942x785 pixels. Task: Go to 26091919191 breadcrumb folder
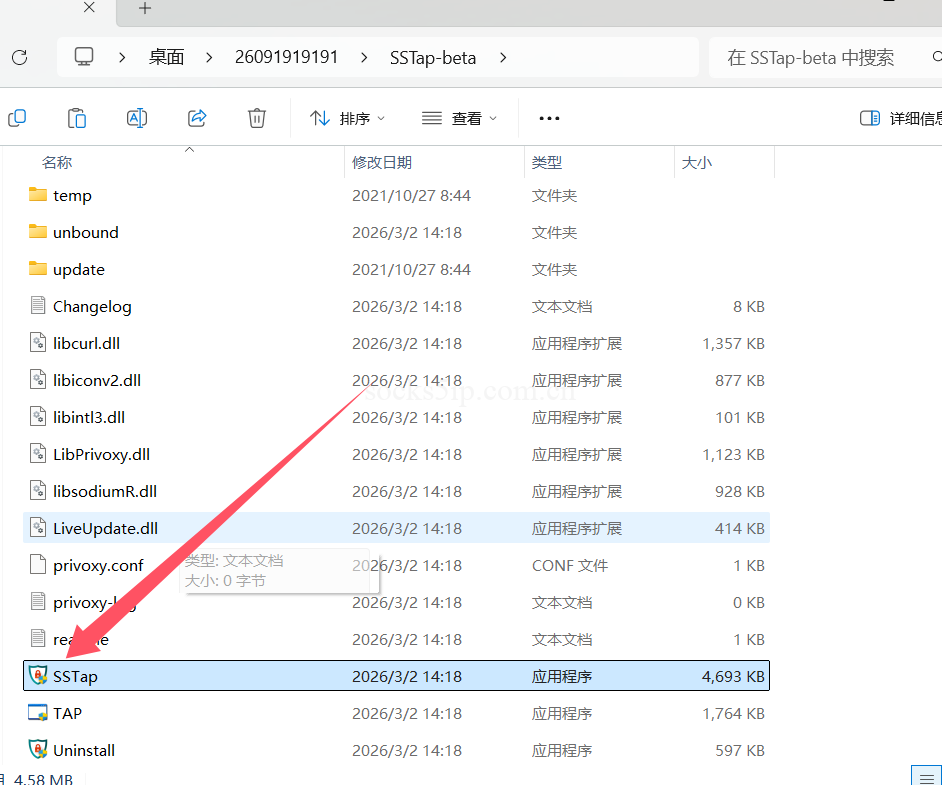287,58
